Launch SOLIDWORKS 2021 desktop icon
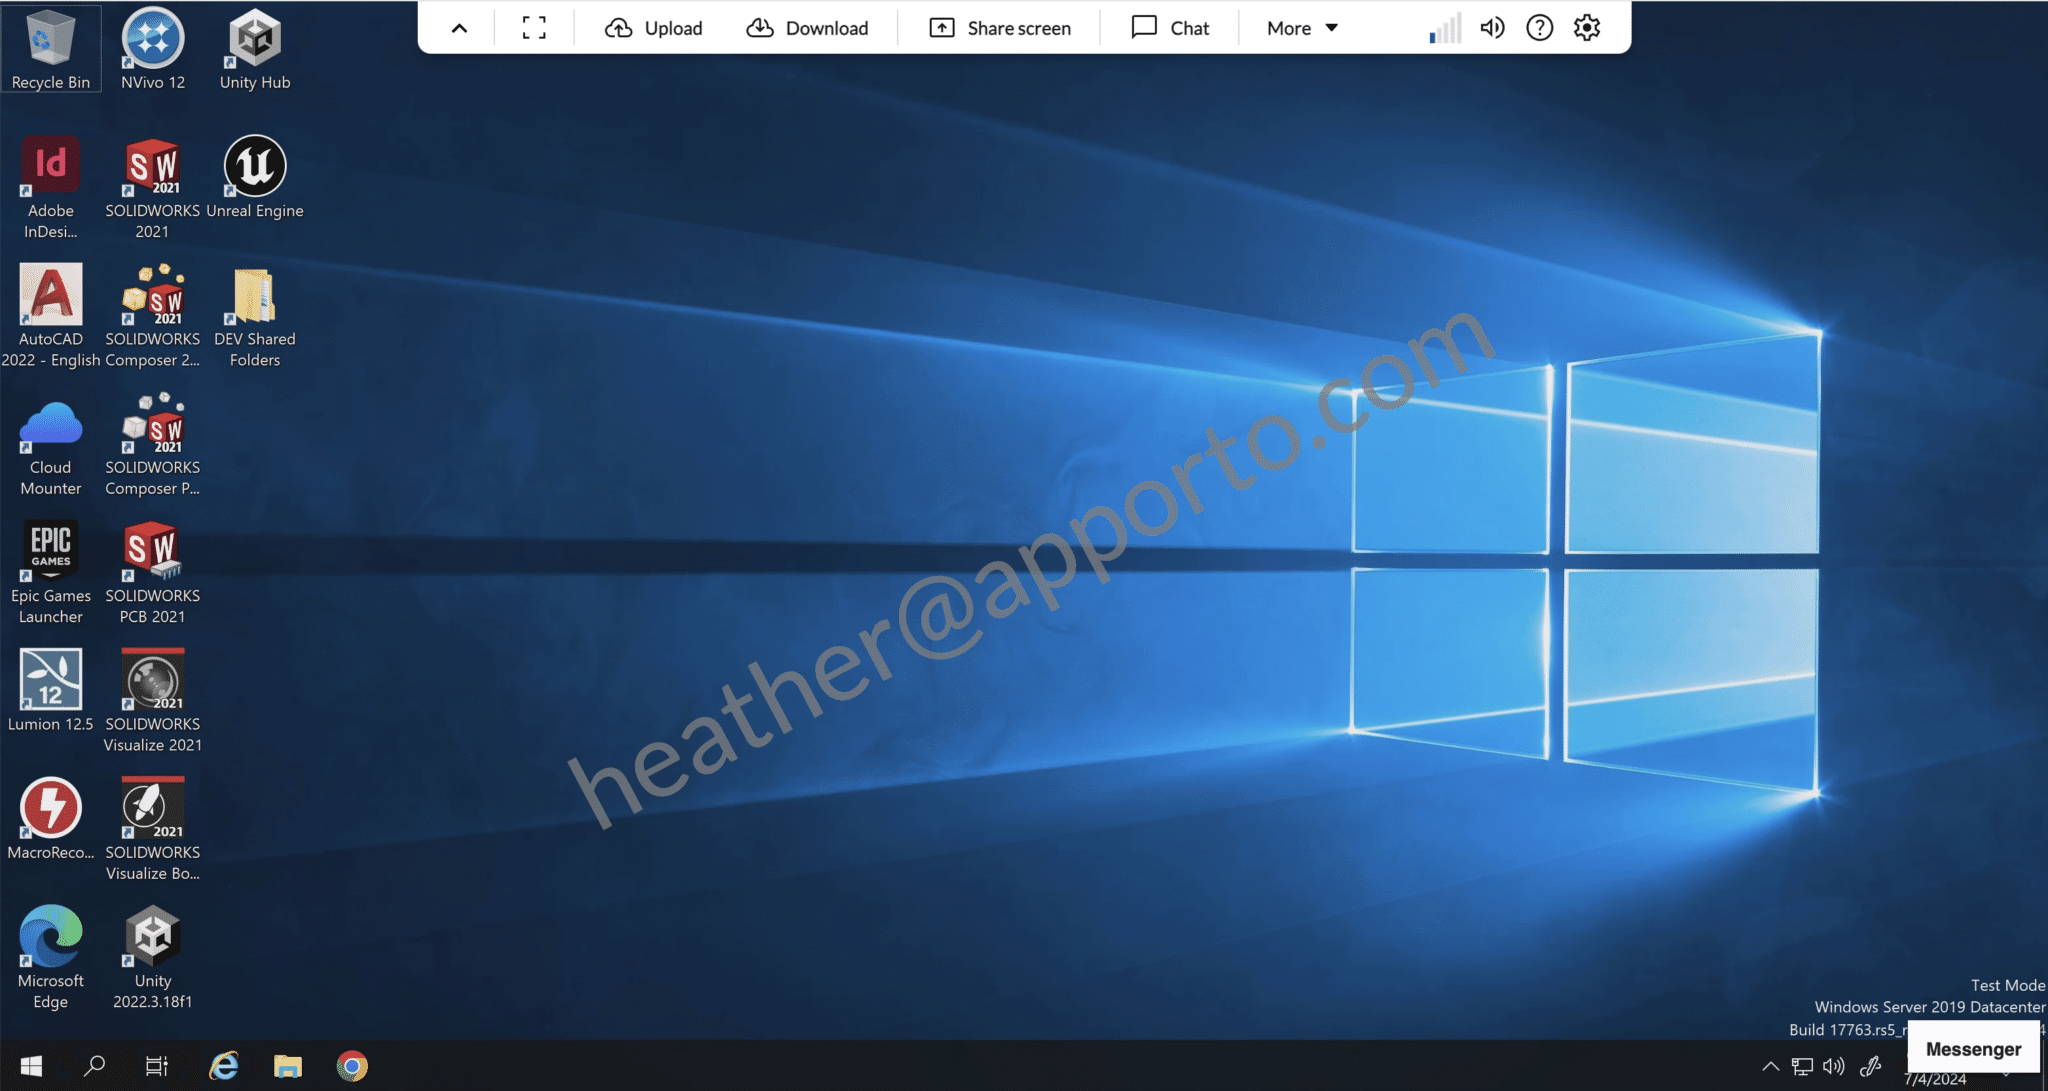 click(x=152, y=168)
